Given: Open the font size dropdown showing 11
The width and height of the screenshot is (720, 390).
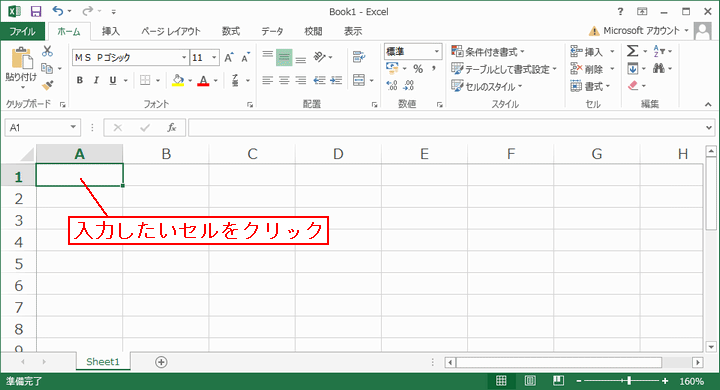Looking at the screenshot, I should coord(214,57).
